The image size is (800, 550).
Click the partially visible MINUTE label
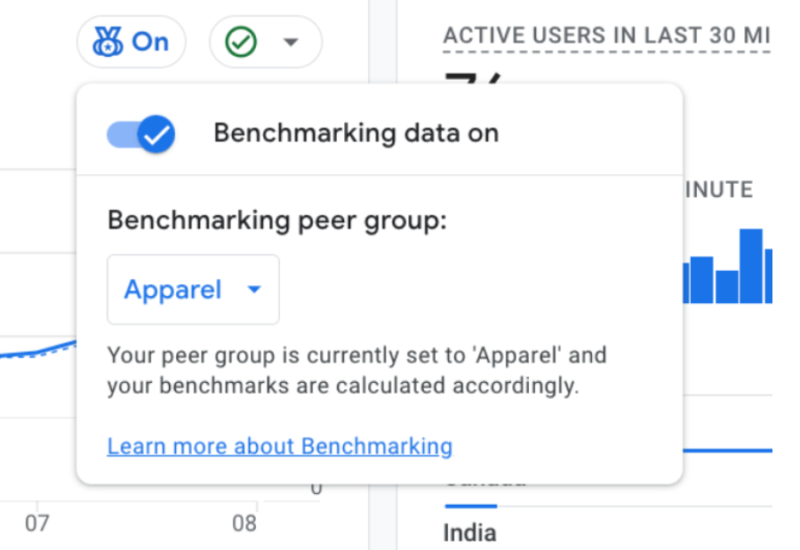(718, 190)
